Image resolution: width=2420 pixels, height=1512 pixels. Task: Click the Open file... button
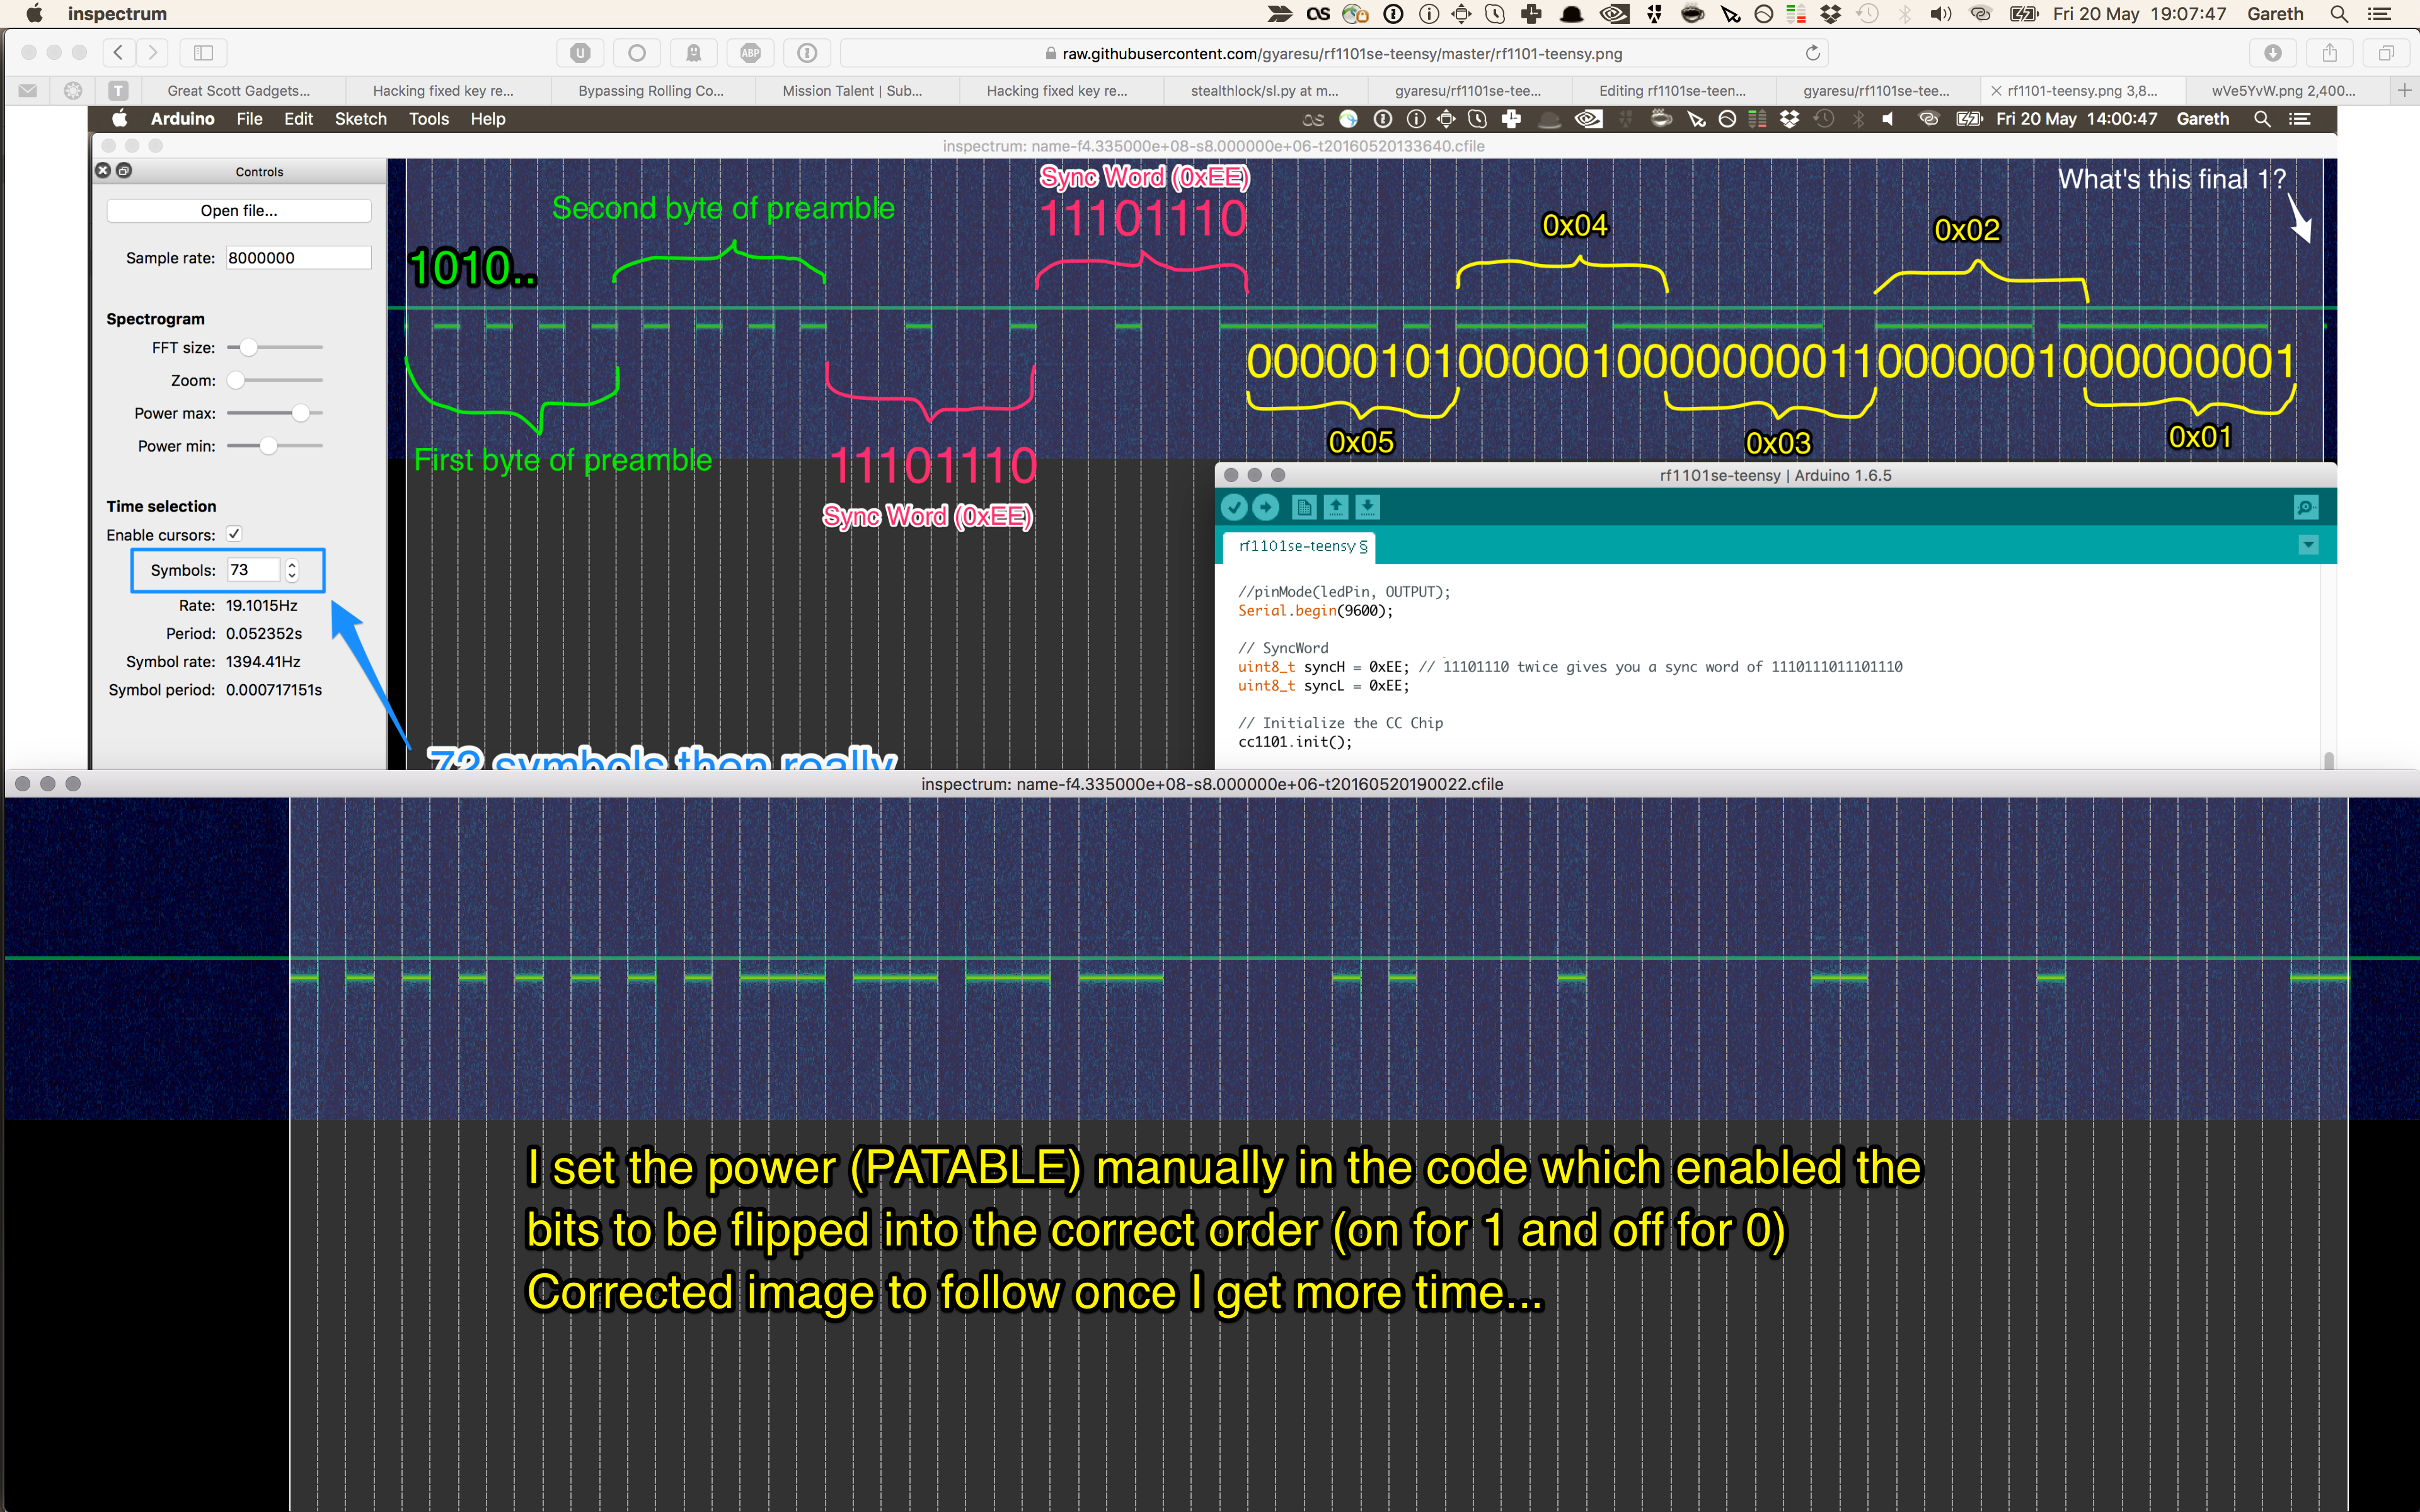pos(239,210)
